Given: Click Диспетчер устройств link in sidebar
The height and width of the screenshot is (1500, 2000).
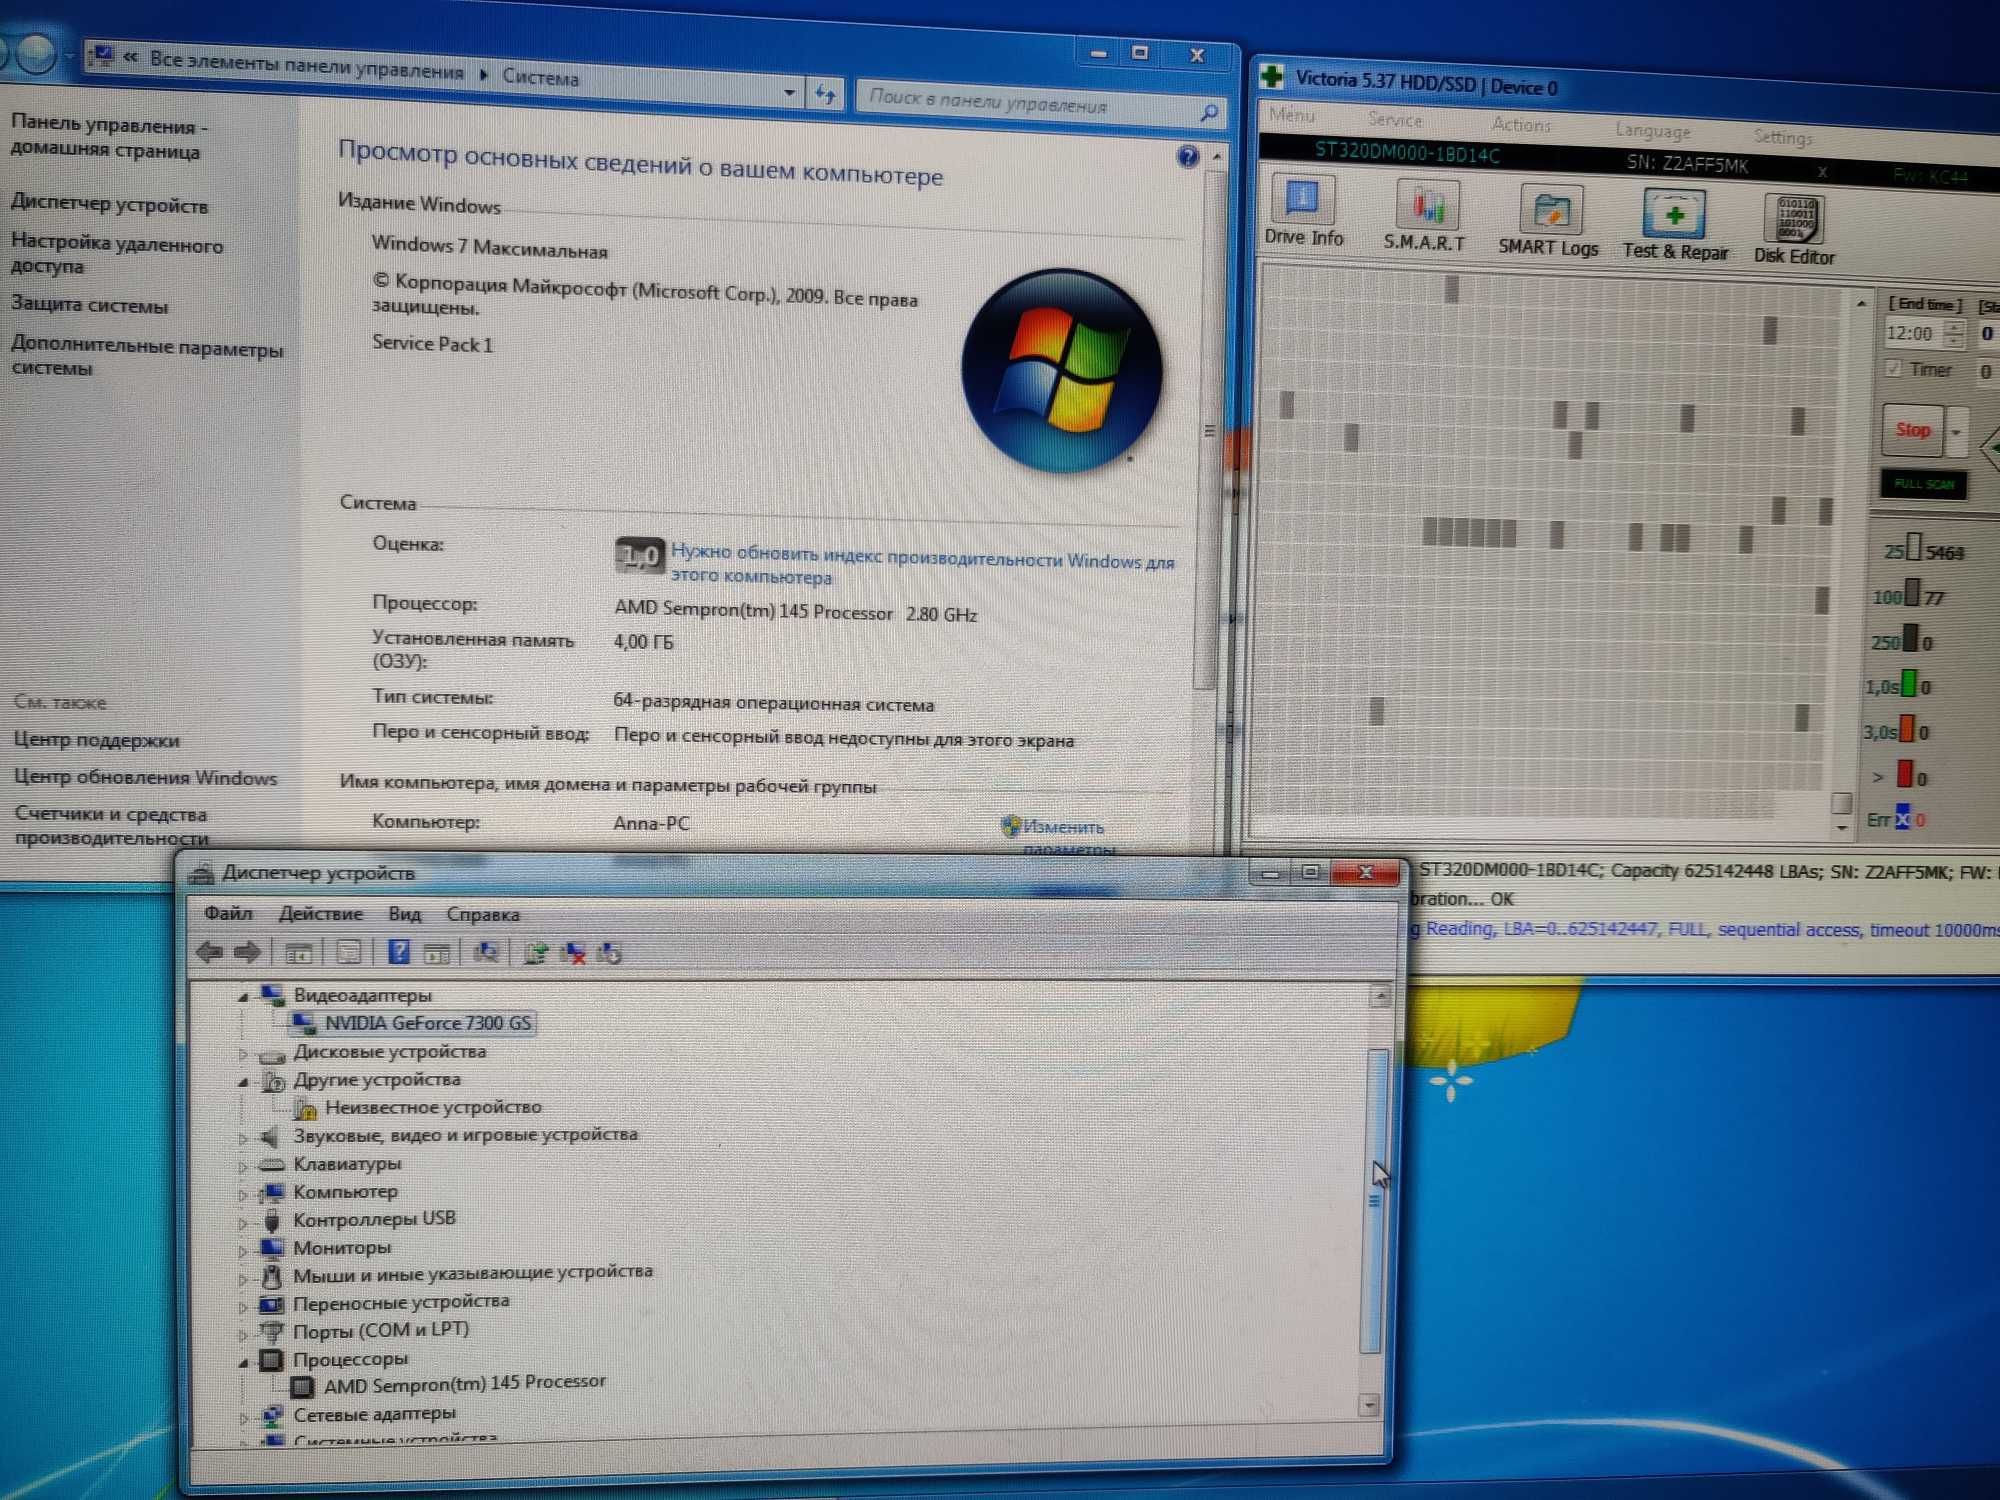Looking at the screenshot, I should [x=110, y=205].
